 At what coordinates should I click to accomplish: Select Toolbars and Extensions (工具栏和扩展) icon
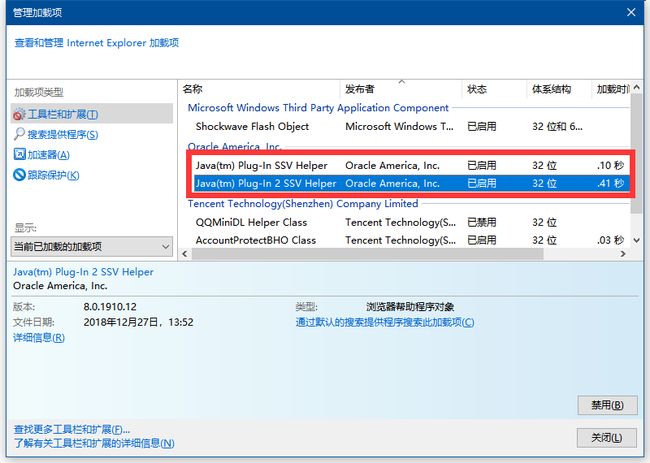pos(19,114)
